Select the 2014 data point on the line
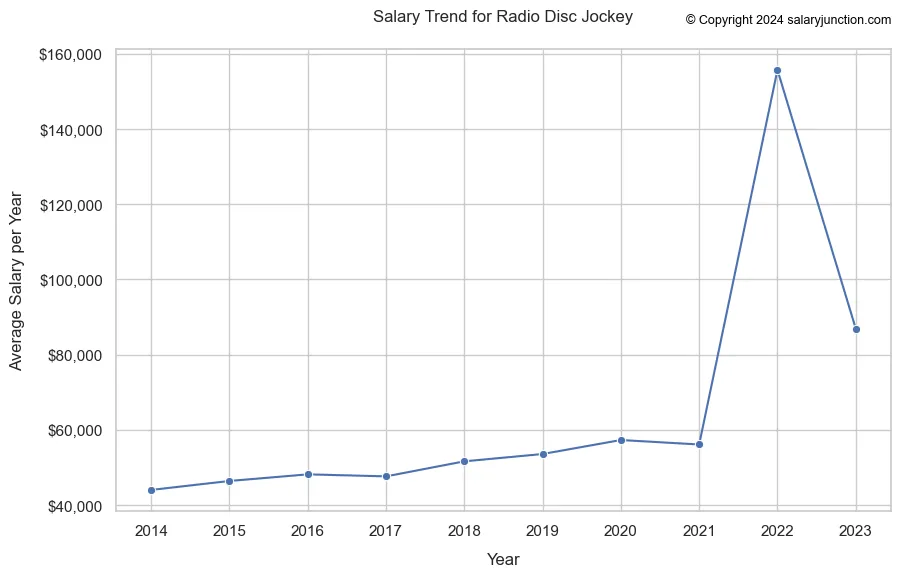Screen dimensions: 900x577 coord(151,490)
